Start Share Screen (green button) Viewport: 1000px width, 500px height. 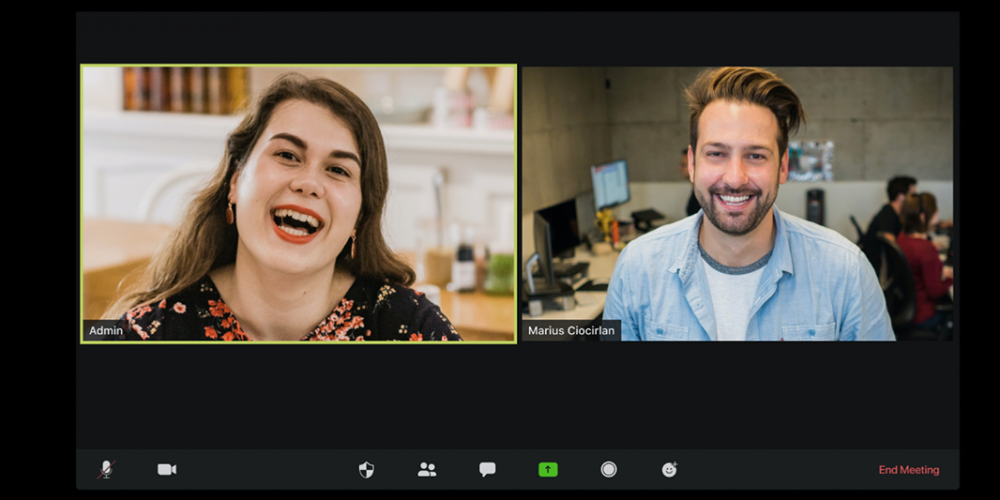(x=548, y=470)
